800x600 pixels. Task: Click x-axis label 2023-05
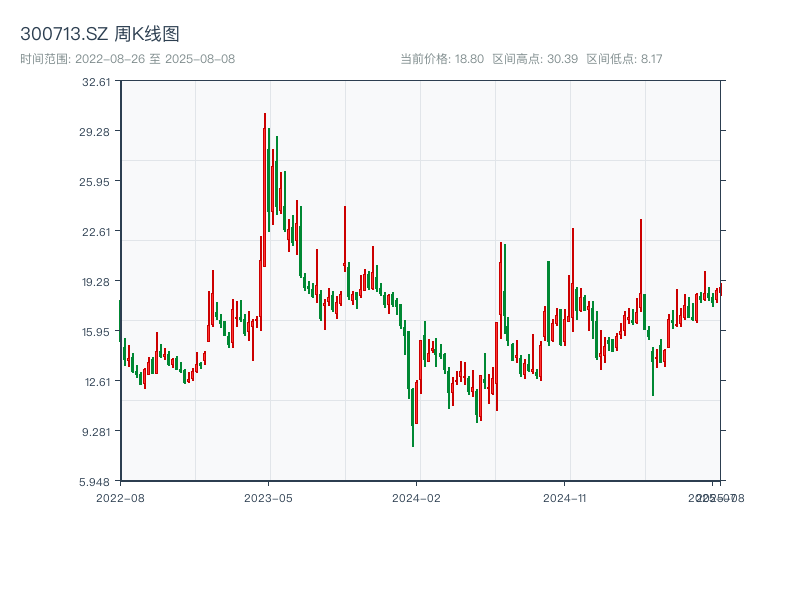[268, 498]
